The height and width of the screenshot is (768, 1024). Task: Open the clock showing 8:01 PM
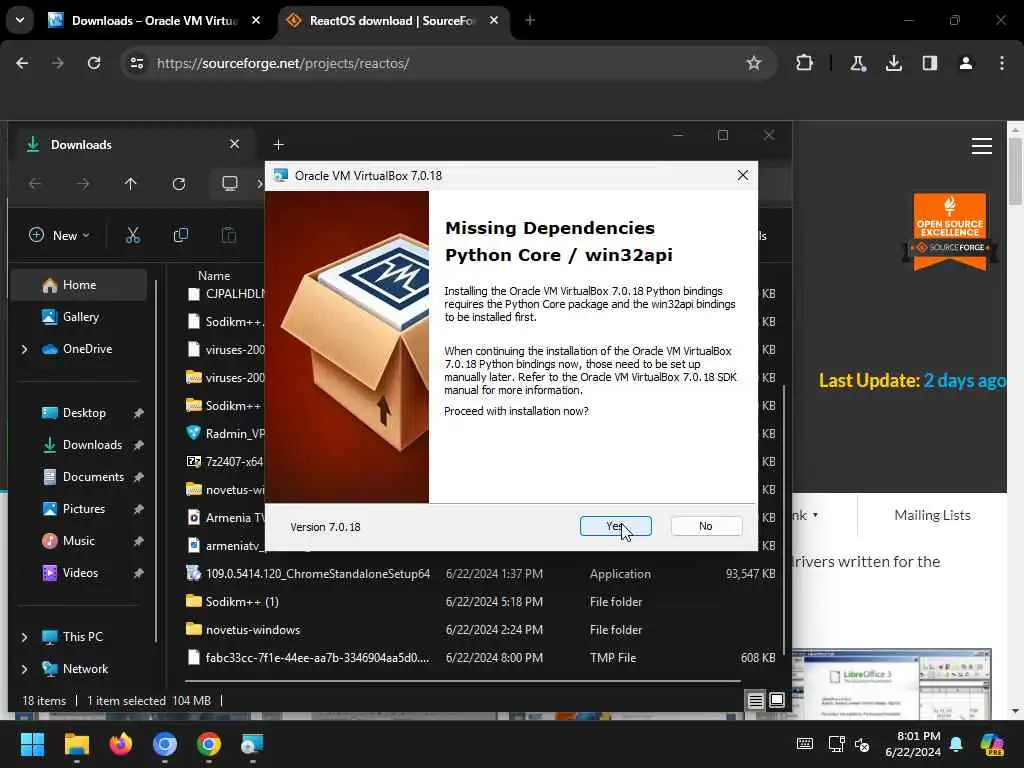tap(913, 744)
